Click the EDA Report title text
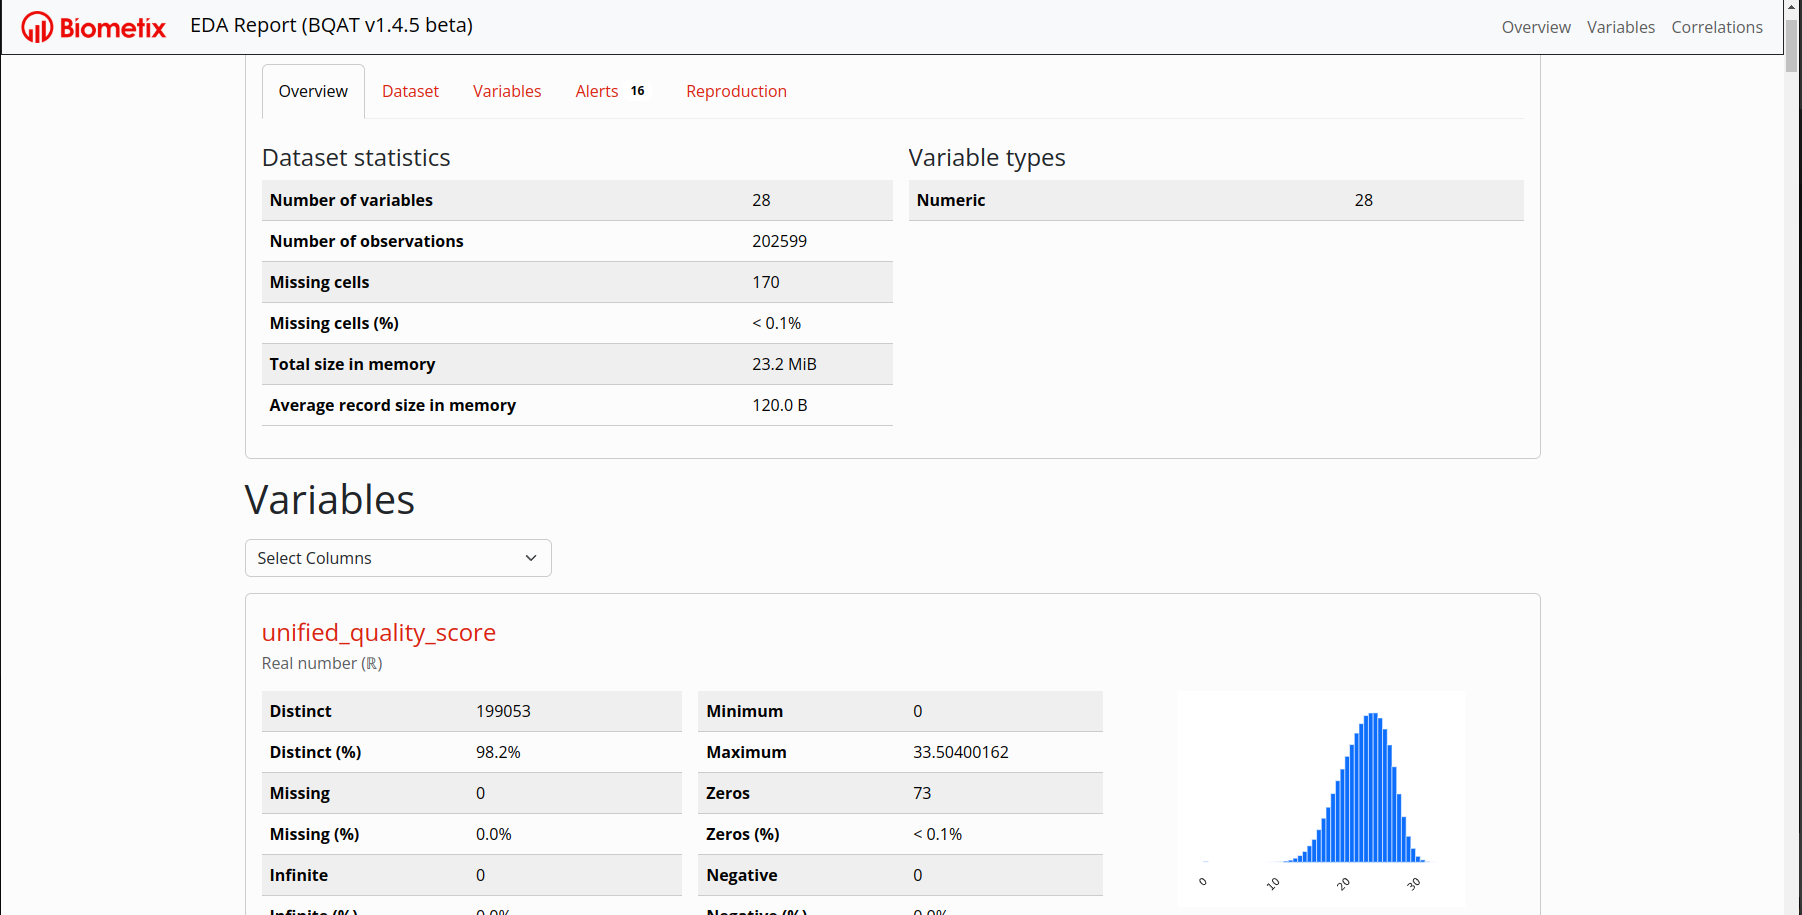Image resolution: width=1802 pixels, height=915 pixels. click(331, 25)
